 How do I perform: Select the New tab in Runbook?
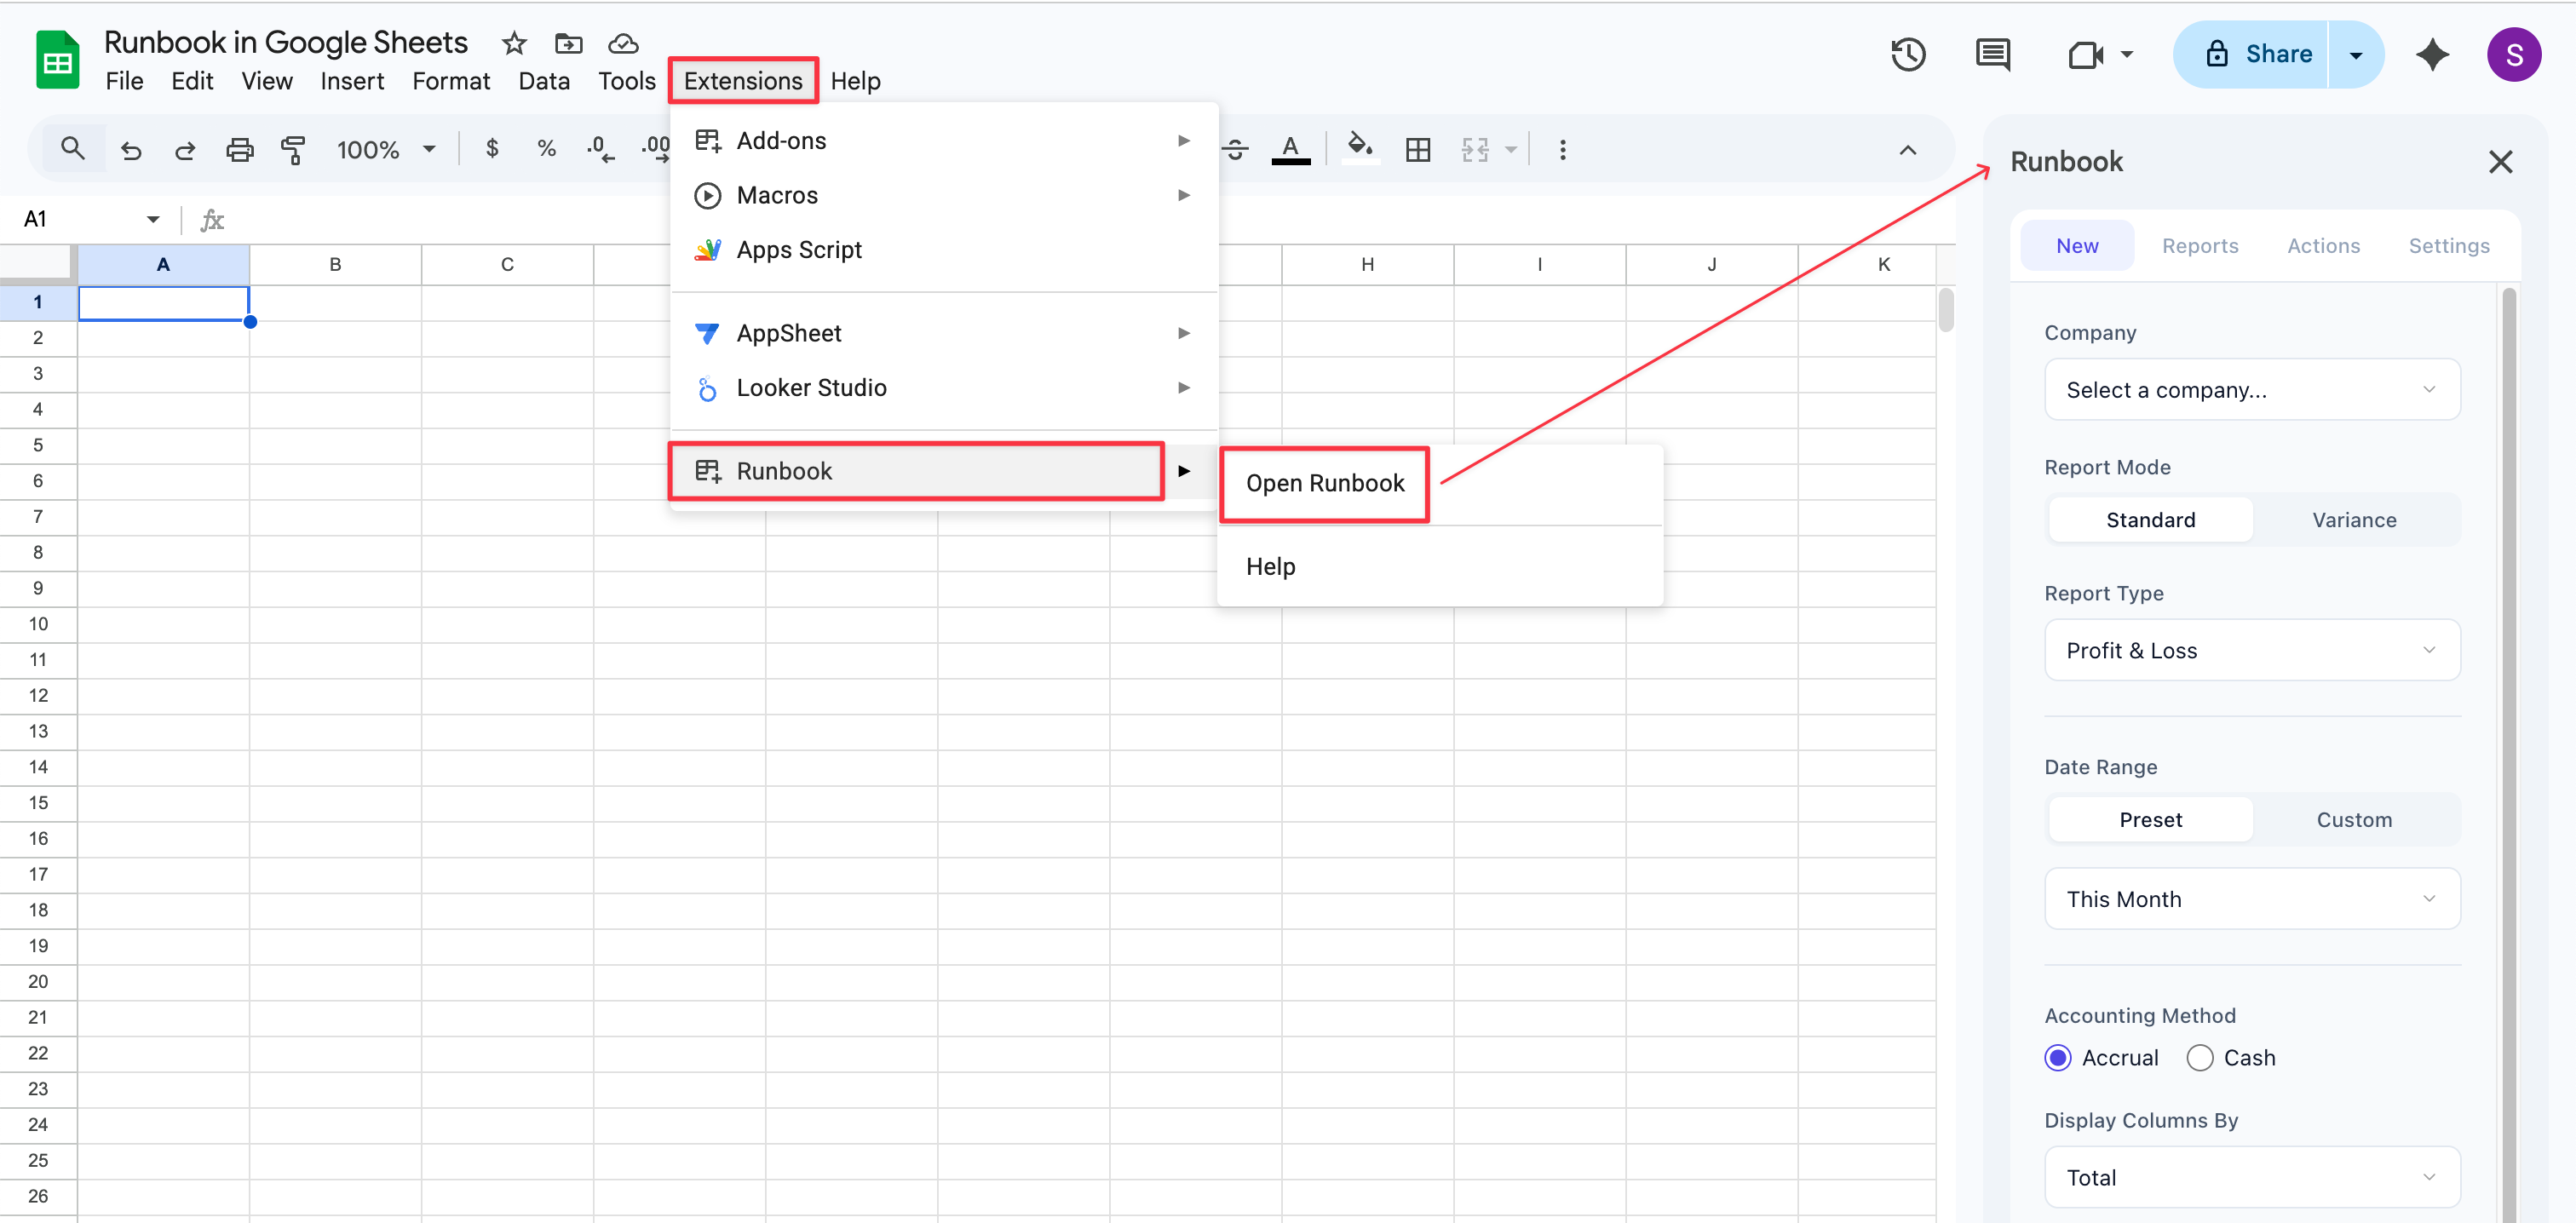[2076, 245]
